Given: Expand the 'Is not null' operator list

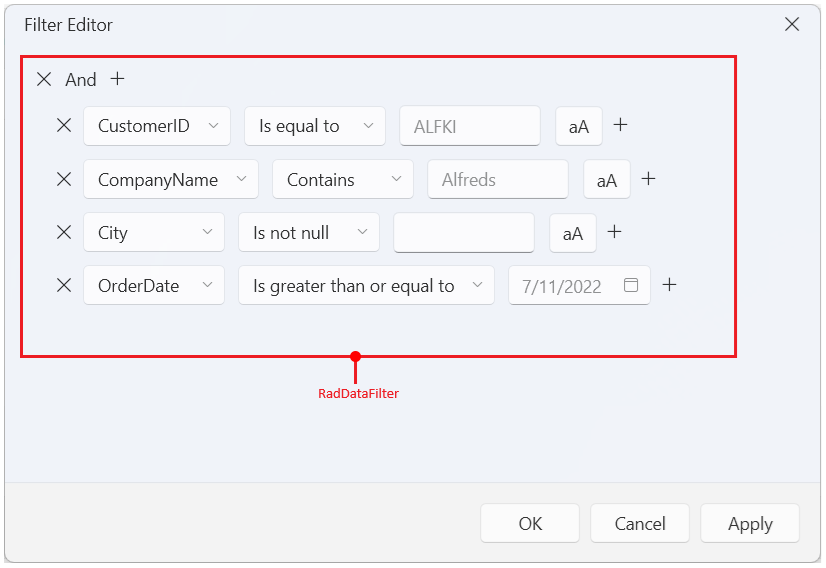Looking at the screenshot, I should pyautogui.click(x=309, y=232).
